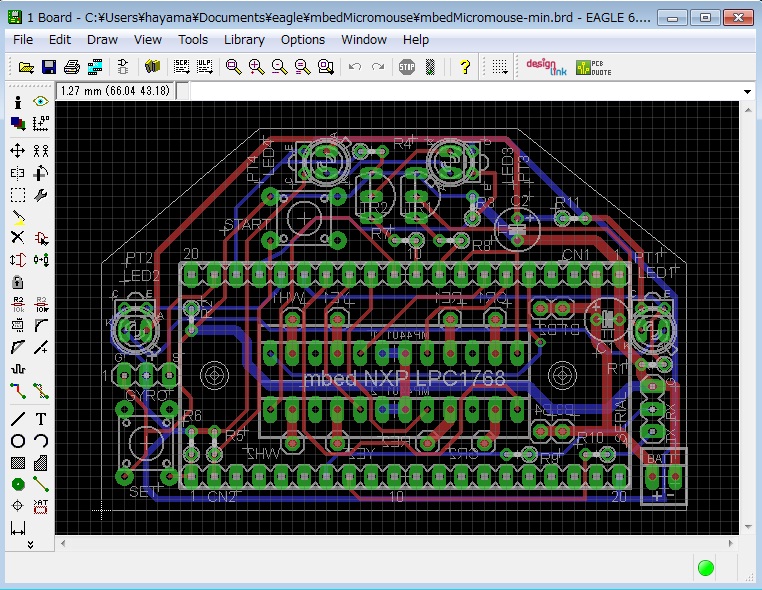Expand the command line history dropdown

click(x=747, y=91)
